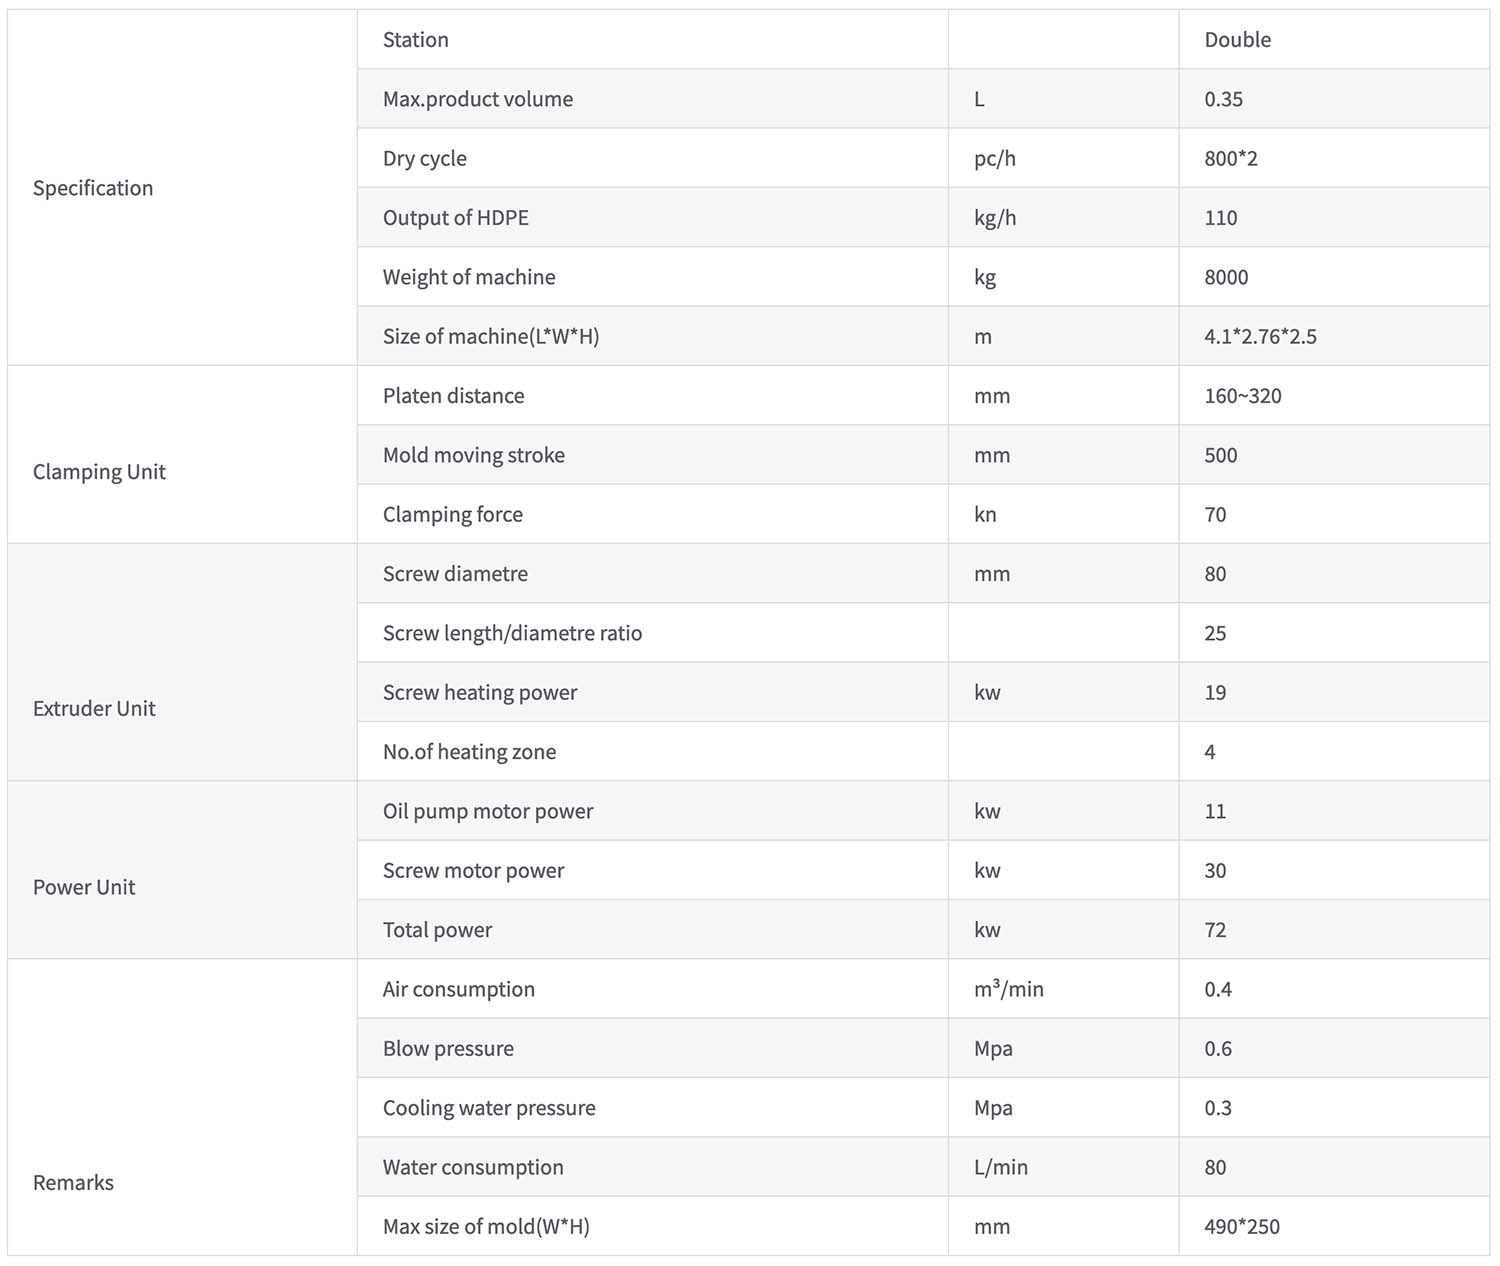Image resolution: width=1500 pixels, height=1266 pixels.
Task: Select the Double station value
Action: [1237, 40]
